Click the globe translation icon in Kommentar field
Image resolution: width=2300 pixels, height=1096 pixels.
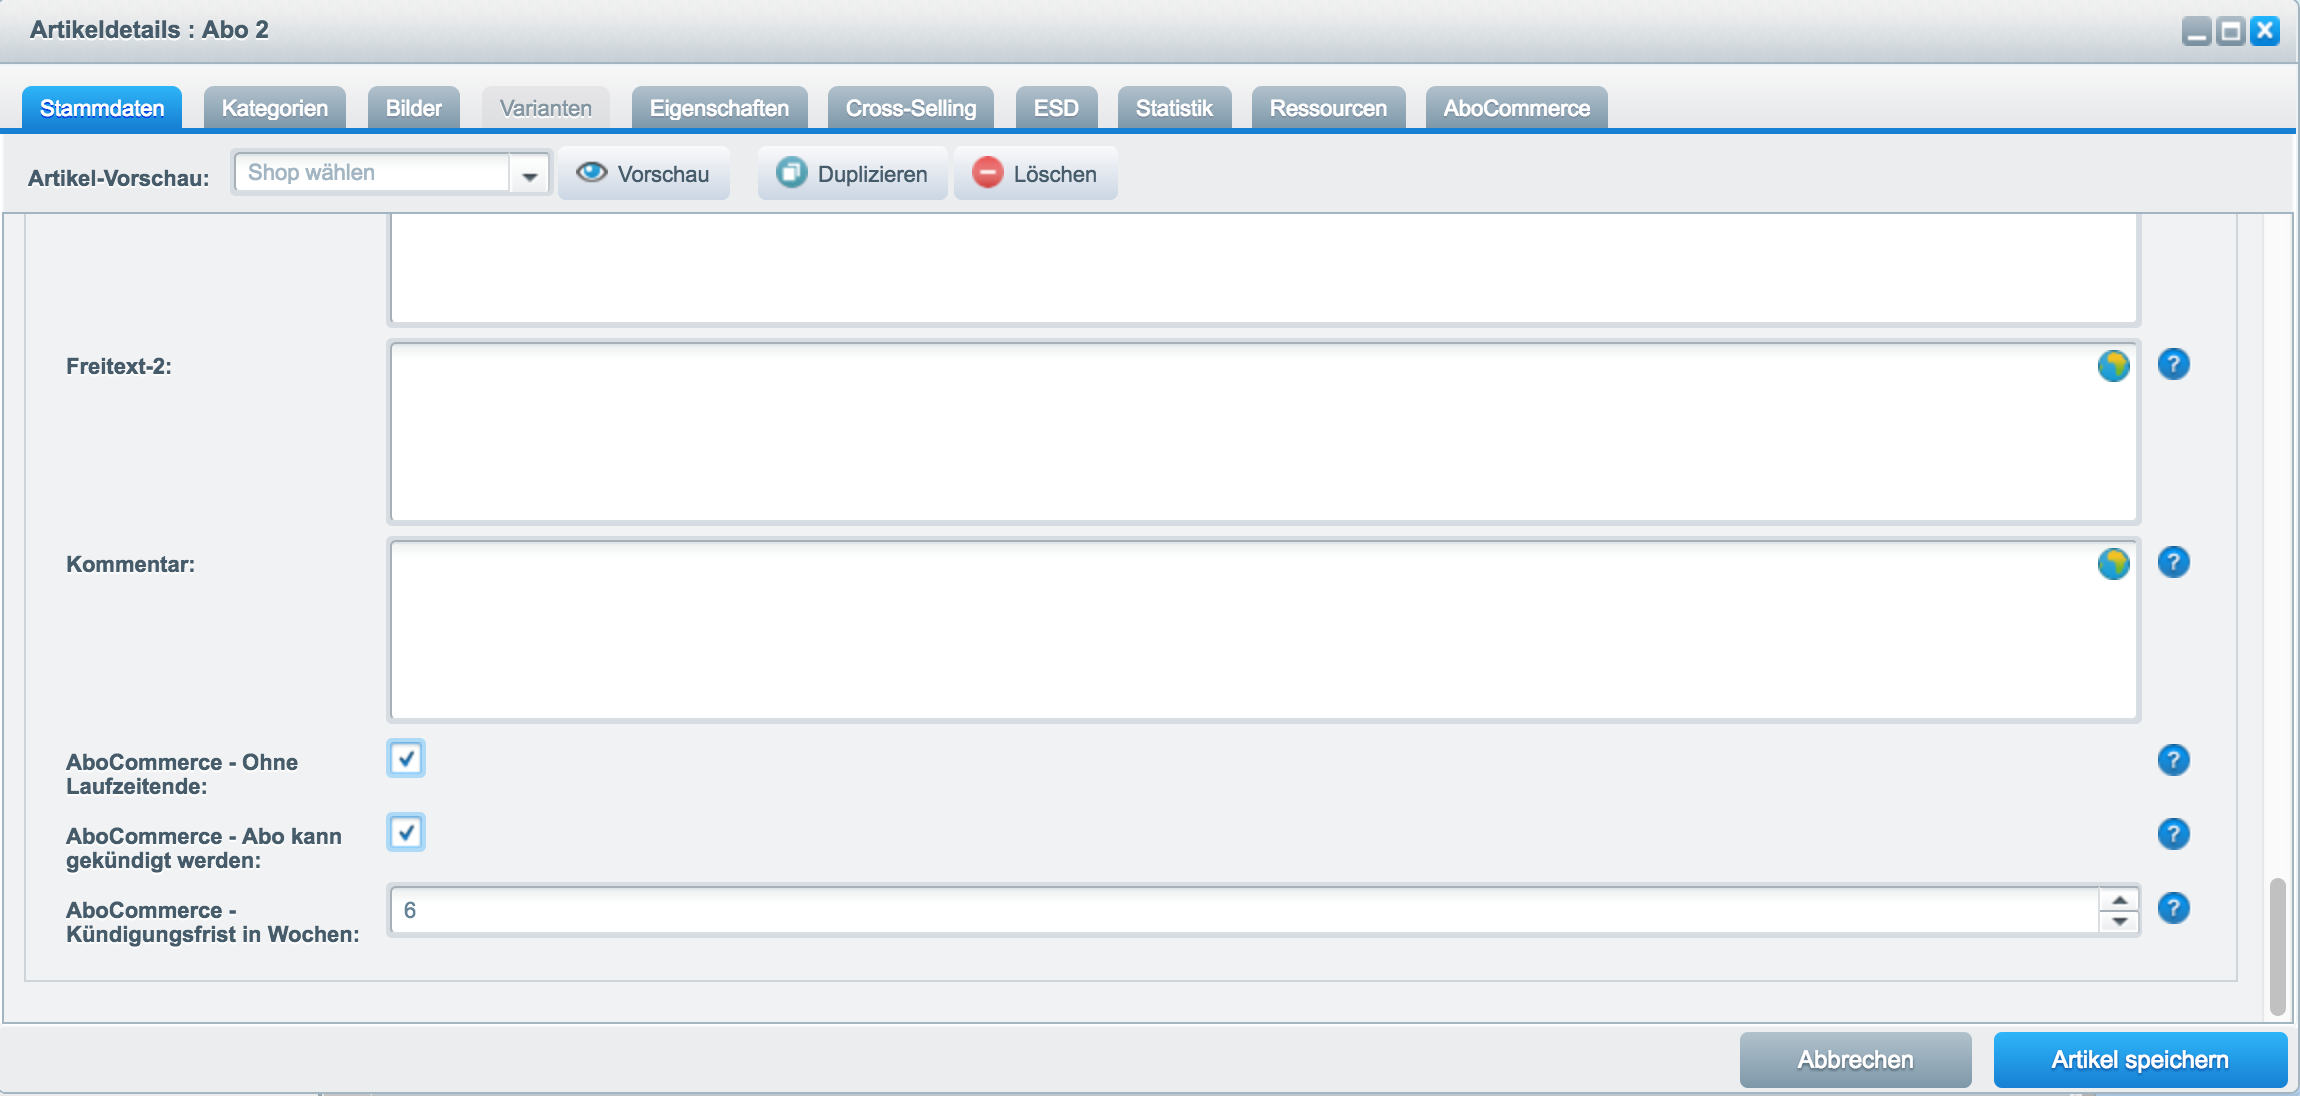point(2113,564)
